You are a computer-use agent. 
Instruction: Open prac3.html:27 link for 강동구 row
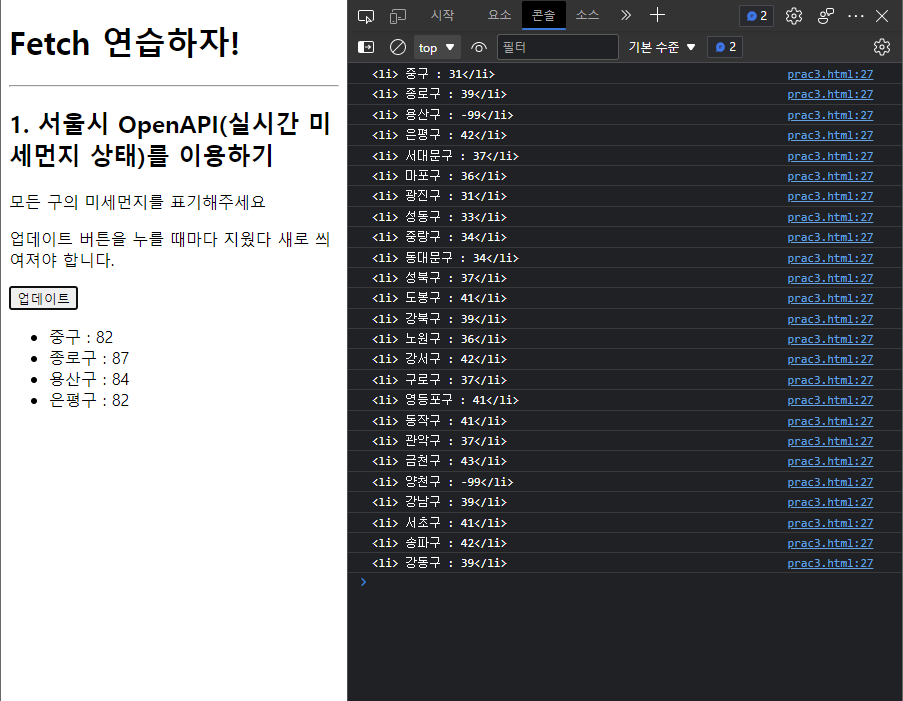click(830, 563)
